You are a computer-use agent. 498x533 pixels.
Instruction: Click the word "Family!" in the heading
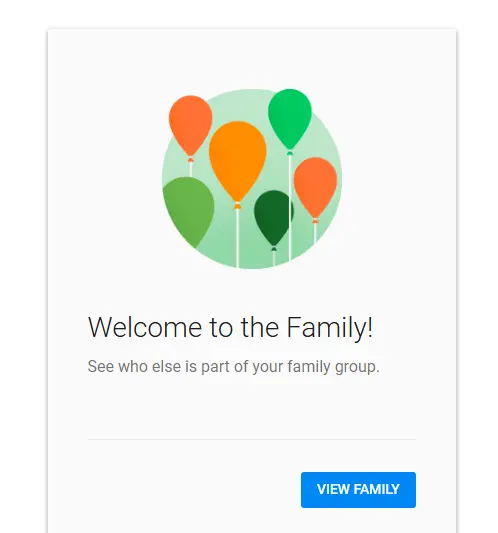click(330, 327)
